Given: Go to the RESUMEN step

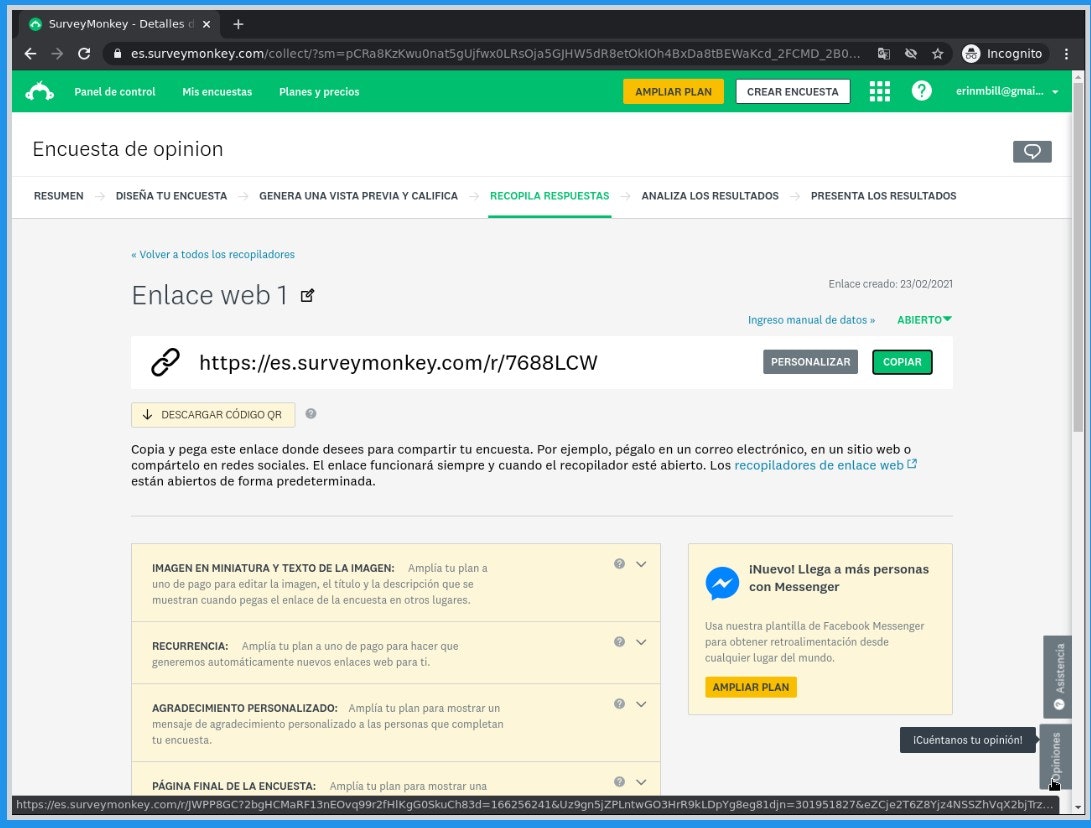Looking at the screenshot, I should pos(58,196).
